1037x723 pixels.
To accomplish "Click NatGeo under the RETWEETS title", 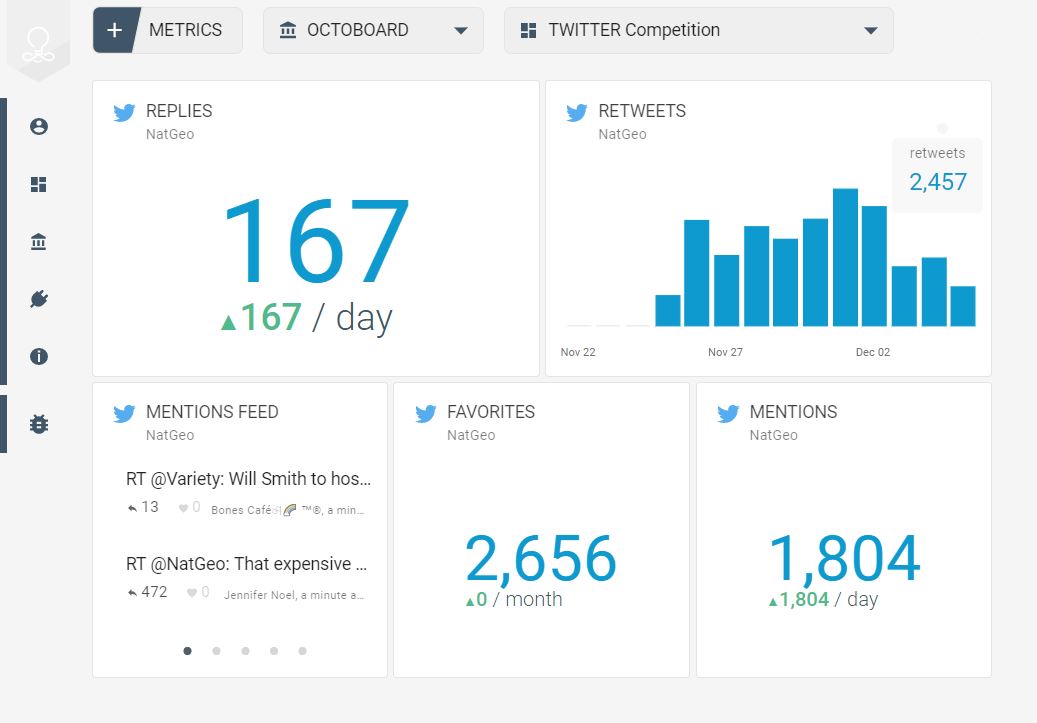I will click(x=622, y=134).
